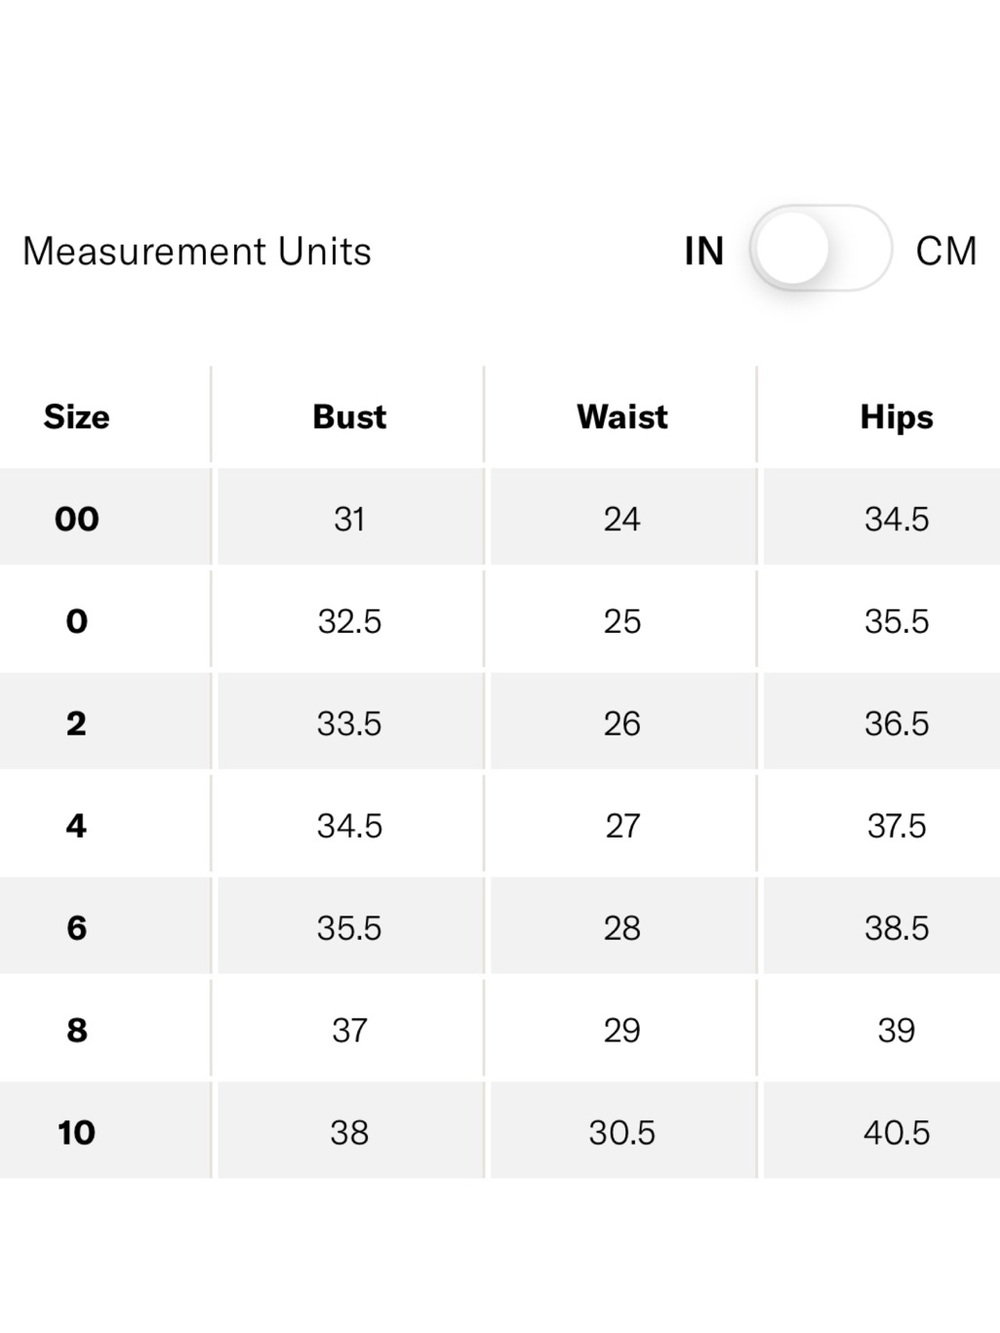Select the size 8 row label
The width and height of the screenshot is (1000, 1333).
tap(77, 1030)
